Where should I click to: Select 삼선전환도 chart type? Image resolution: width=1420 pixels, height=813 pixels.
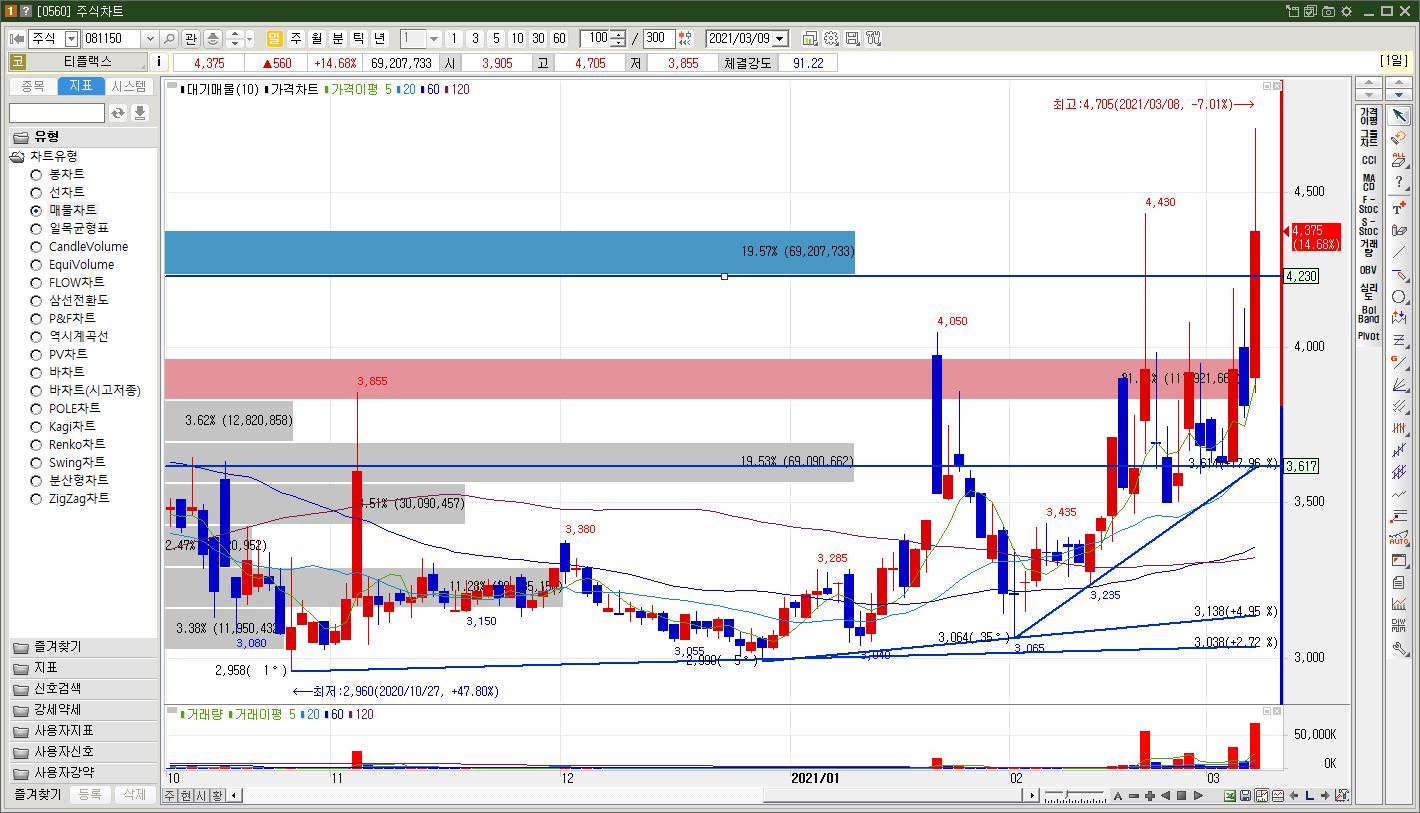coord(78,300)
